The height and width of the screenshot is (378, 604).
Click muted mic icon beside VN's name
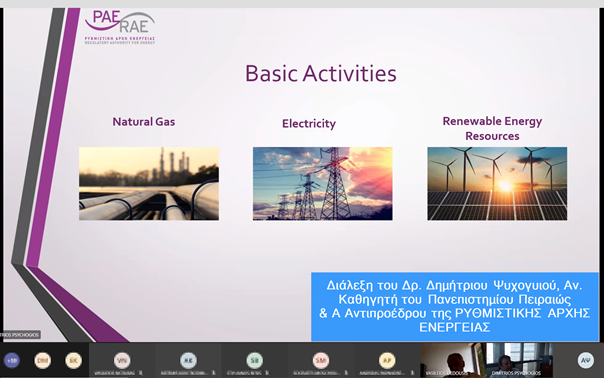141,373
